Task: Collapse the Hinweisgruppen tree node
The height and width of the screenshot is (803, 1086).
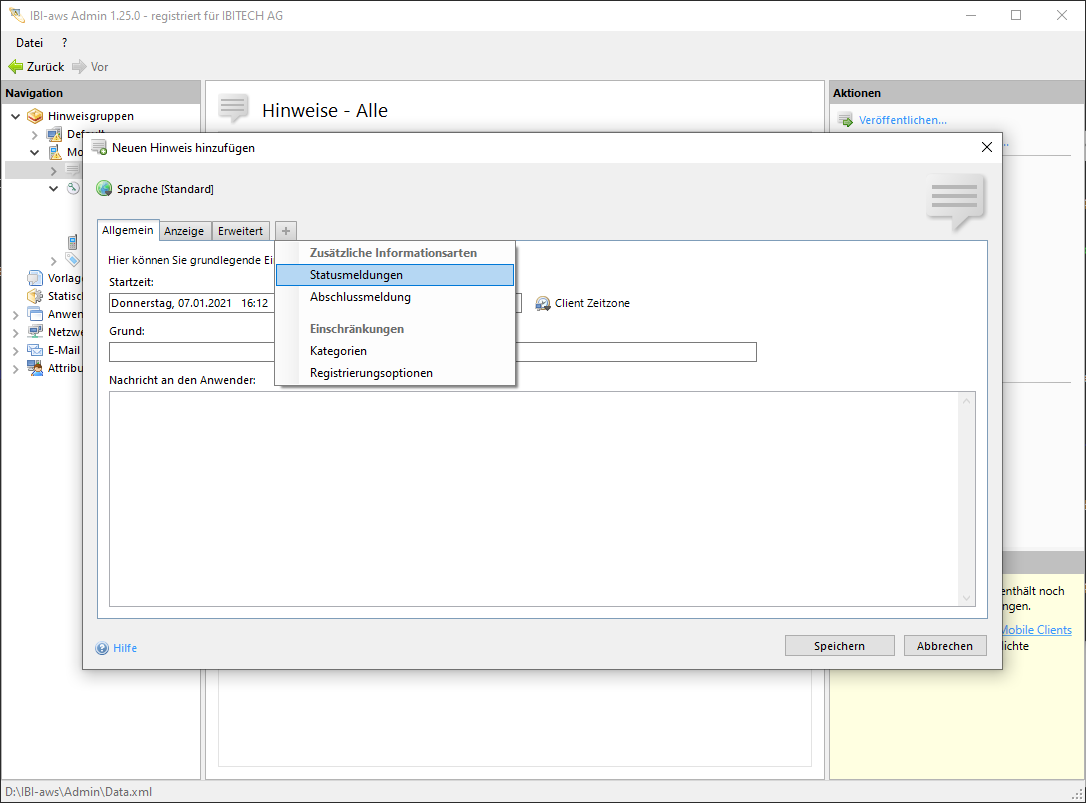Action: tap(16, 116)
